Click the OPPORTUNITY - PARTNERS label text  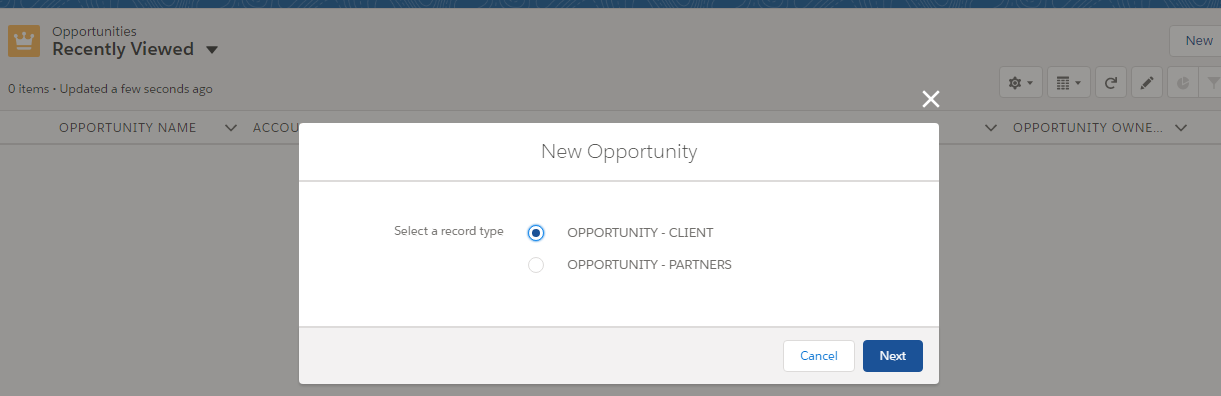pyautogui.click(x=649, y=265)
